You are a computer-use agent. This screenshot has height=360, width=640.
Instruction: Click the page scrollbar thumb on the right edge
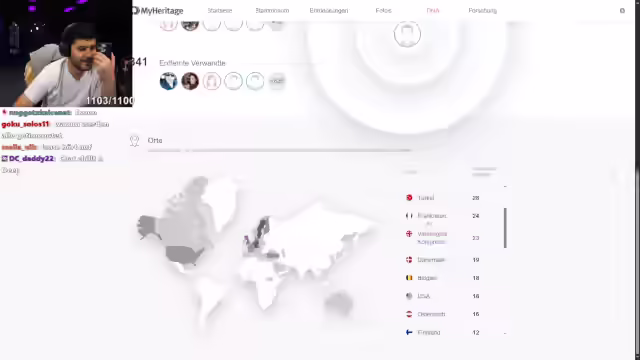coord(637,261)
